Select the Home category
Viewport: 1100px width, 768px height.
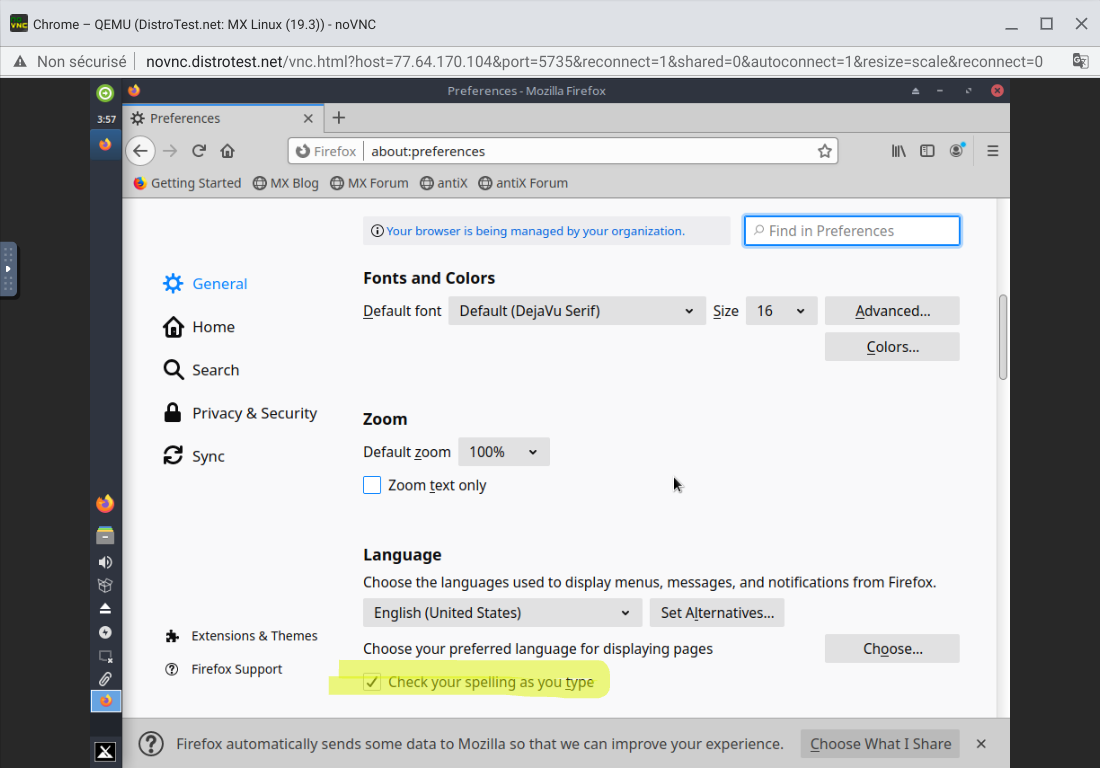[199, 327]
